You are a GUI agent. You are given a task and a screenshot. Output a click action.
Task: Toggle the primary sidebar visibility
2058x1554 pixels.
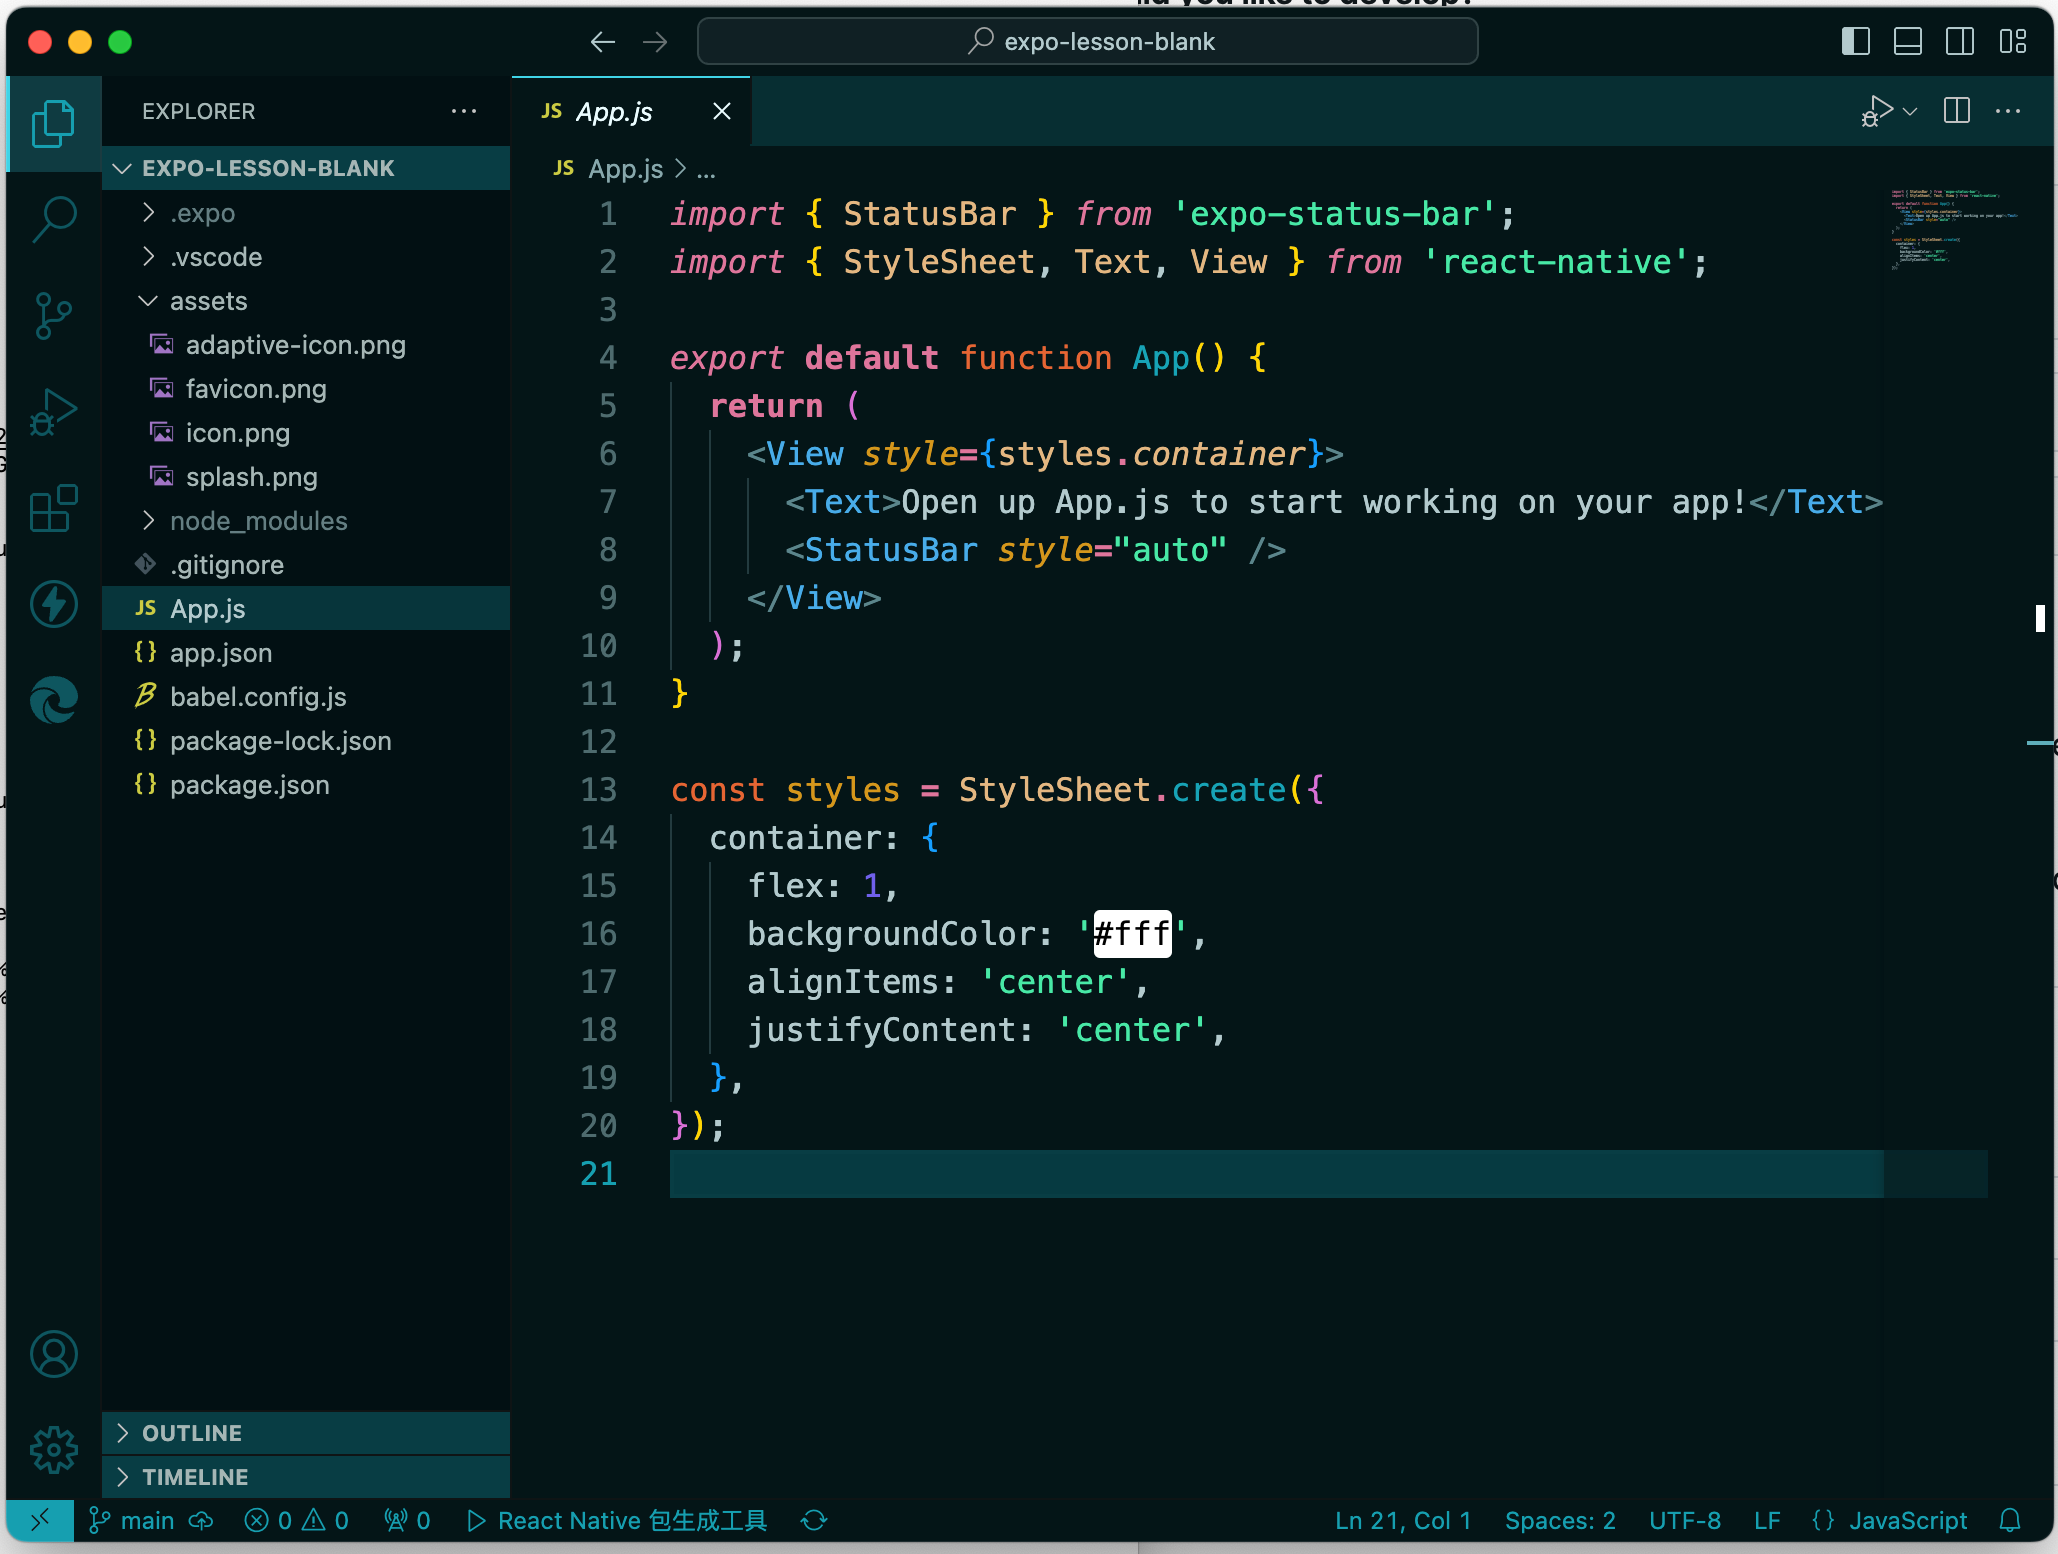[1855, 41]
